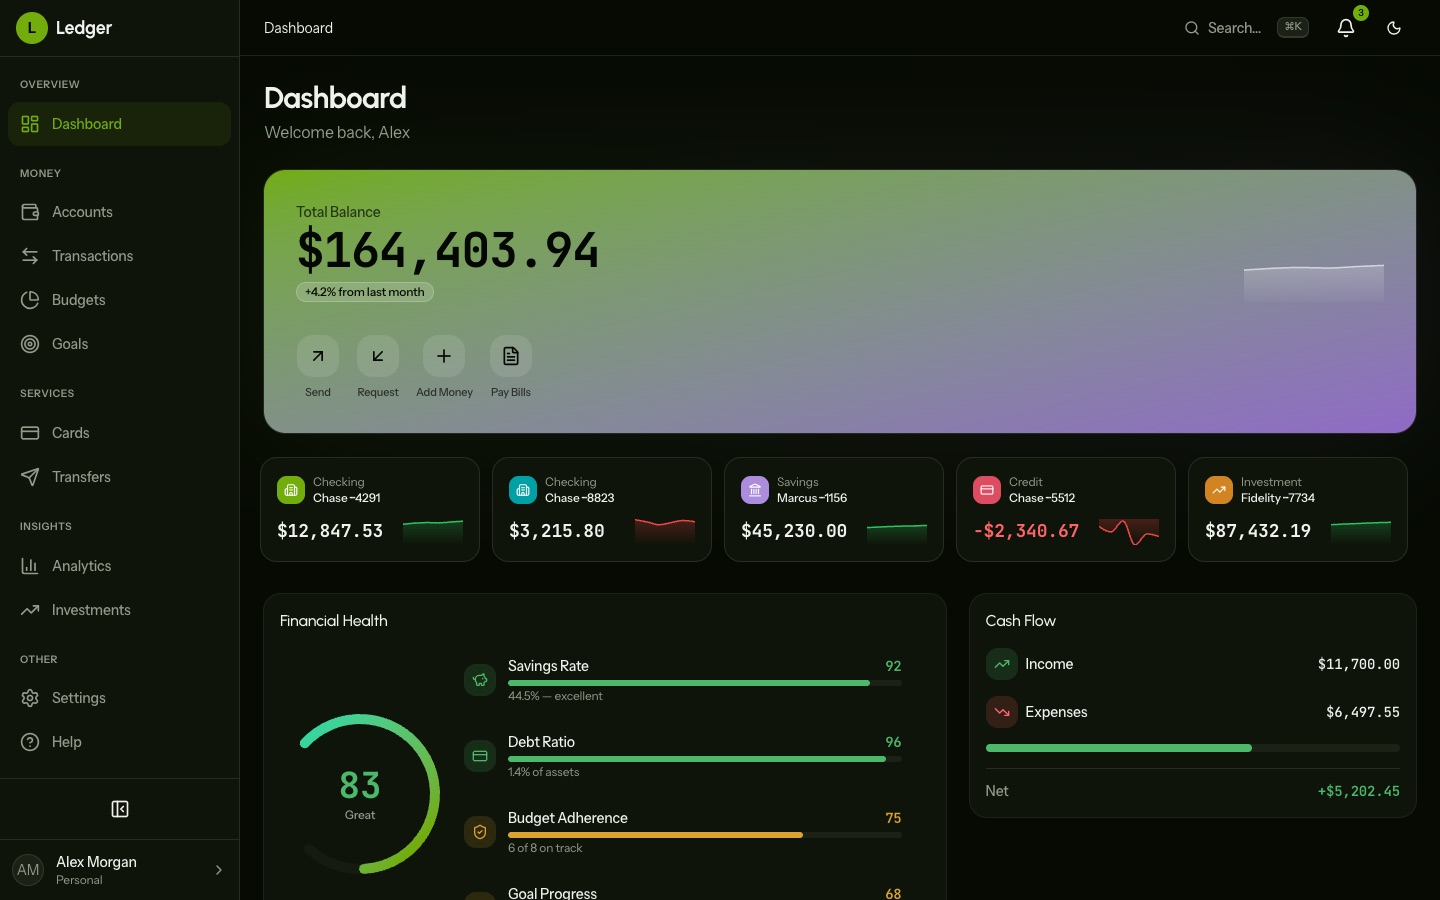Viewport: 1440px width, 900px height.
Task: Expand the Alex Morgan account switcher
Action: [120, 870]
